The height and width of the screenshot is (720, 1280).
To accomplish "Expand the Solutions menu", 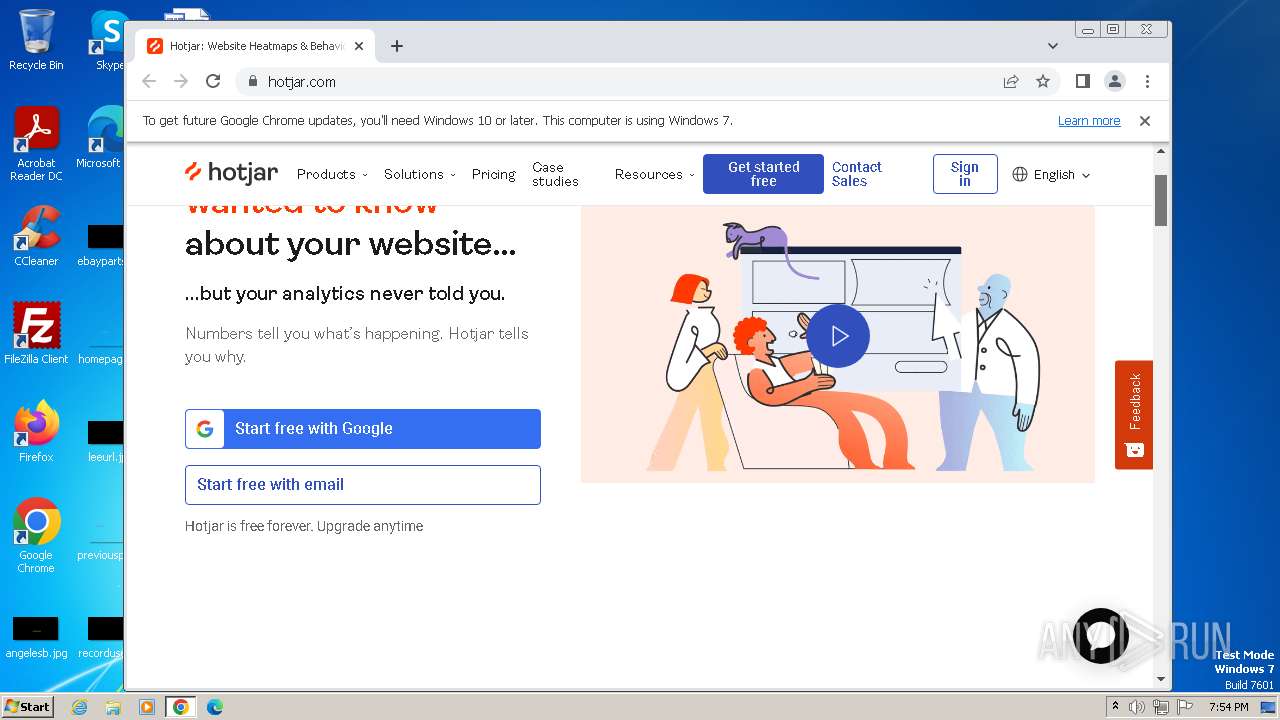I will (419, 174).
